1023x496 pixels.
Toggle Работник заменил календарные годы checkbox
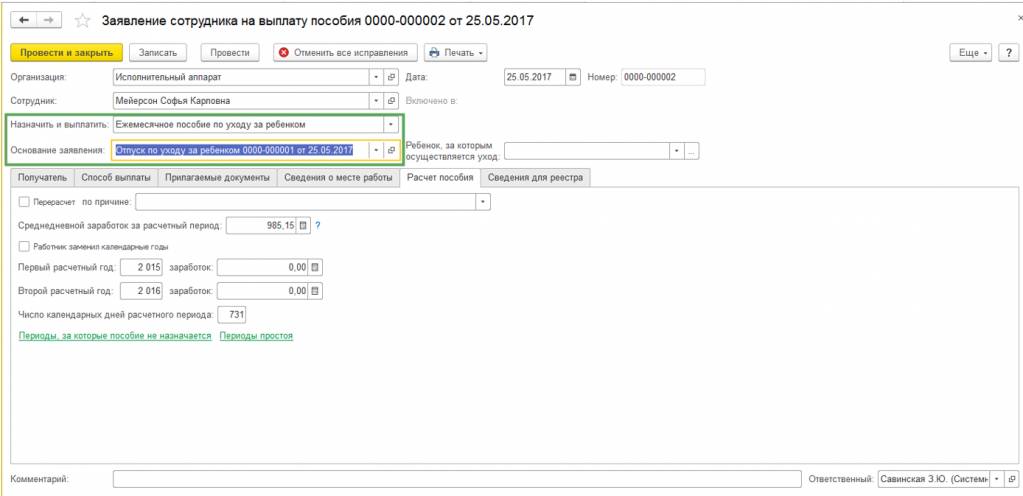point(24,247)
